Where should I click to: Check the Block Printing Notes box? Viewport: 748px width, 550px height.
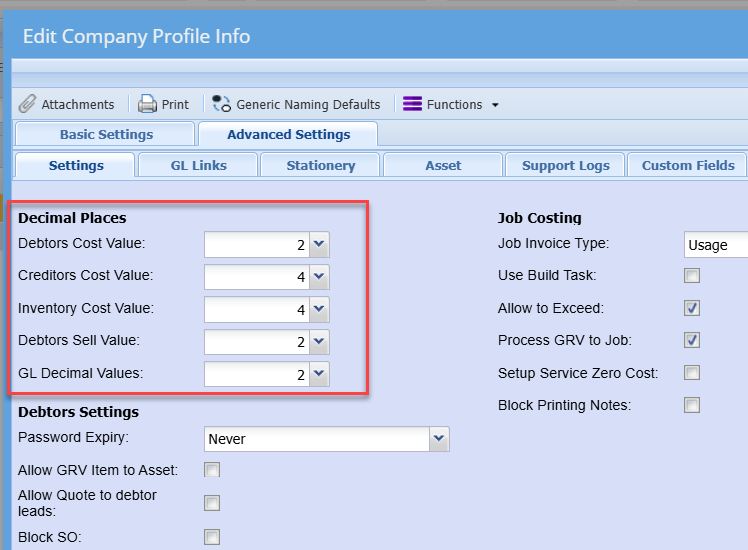tap(691, 405)
